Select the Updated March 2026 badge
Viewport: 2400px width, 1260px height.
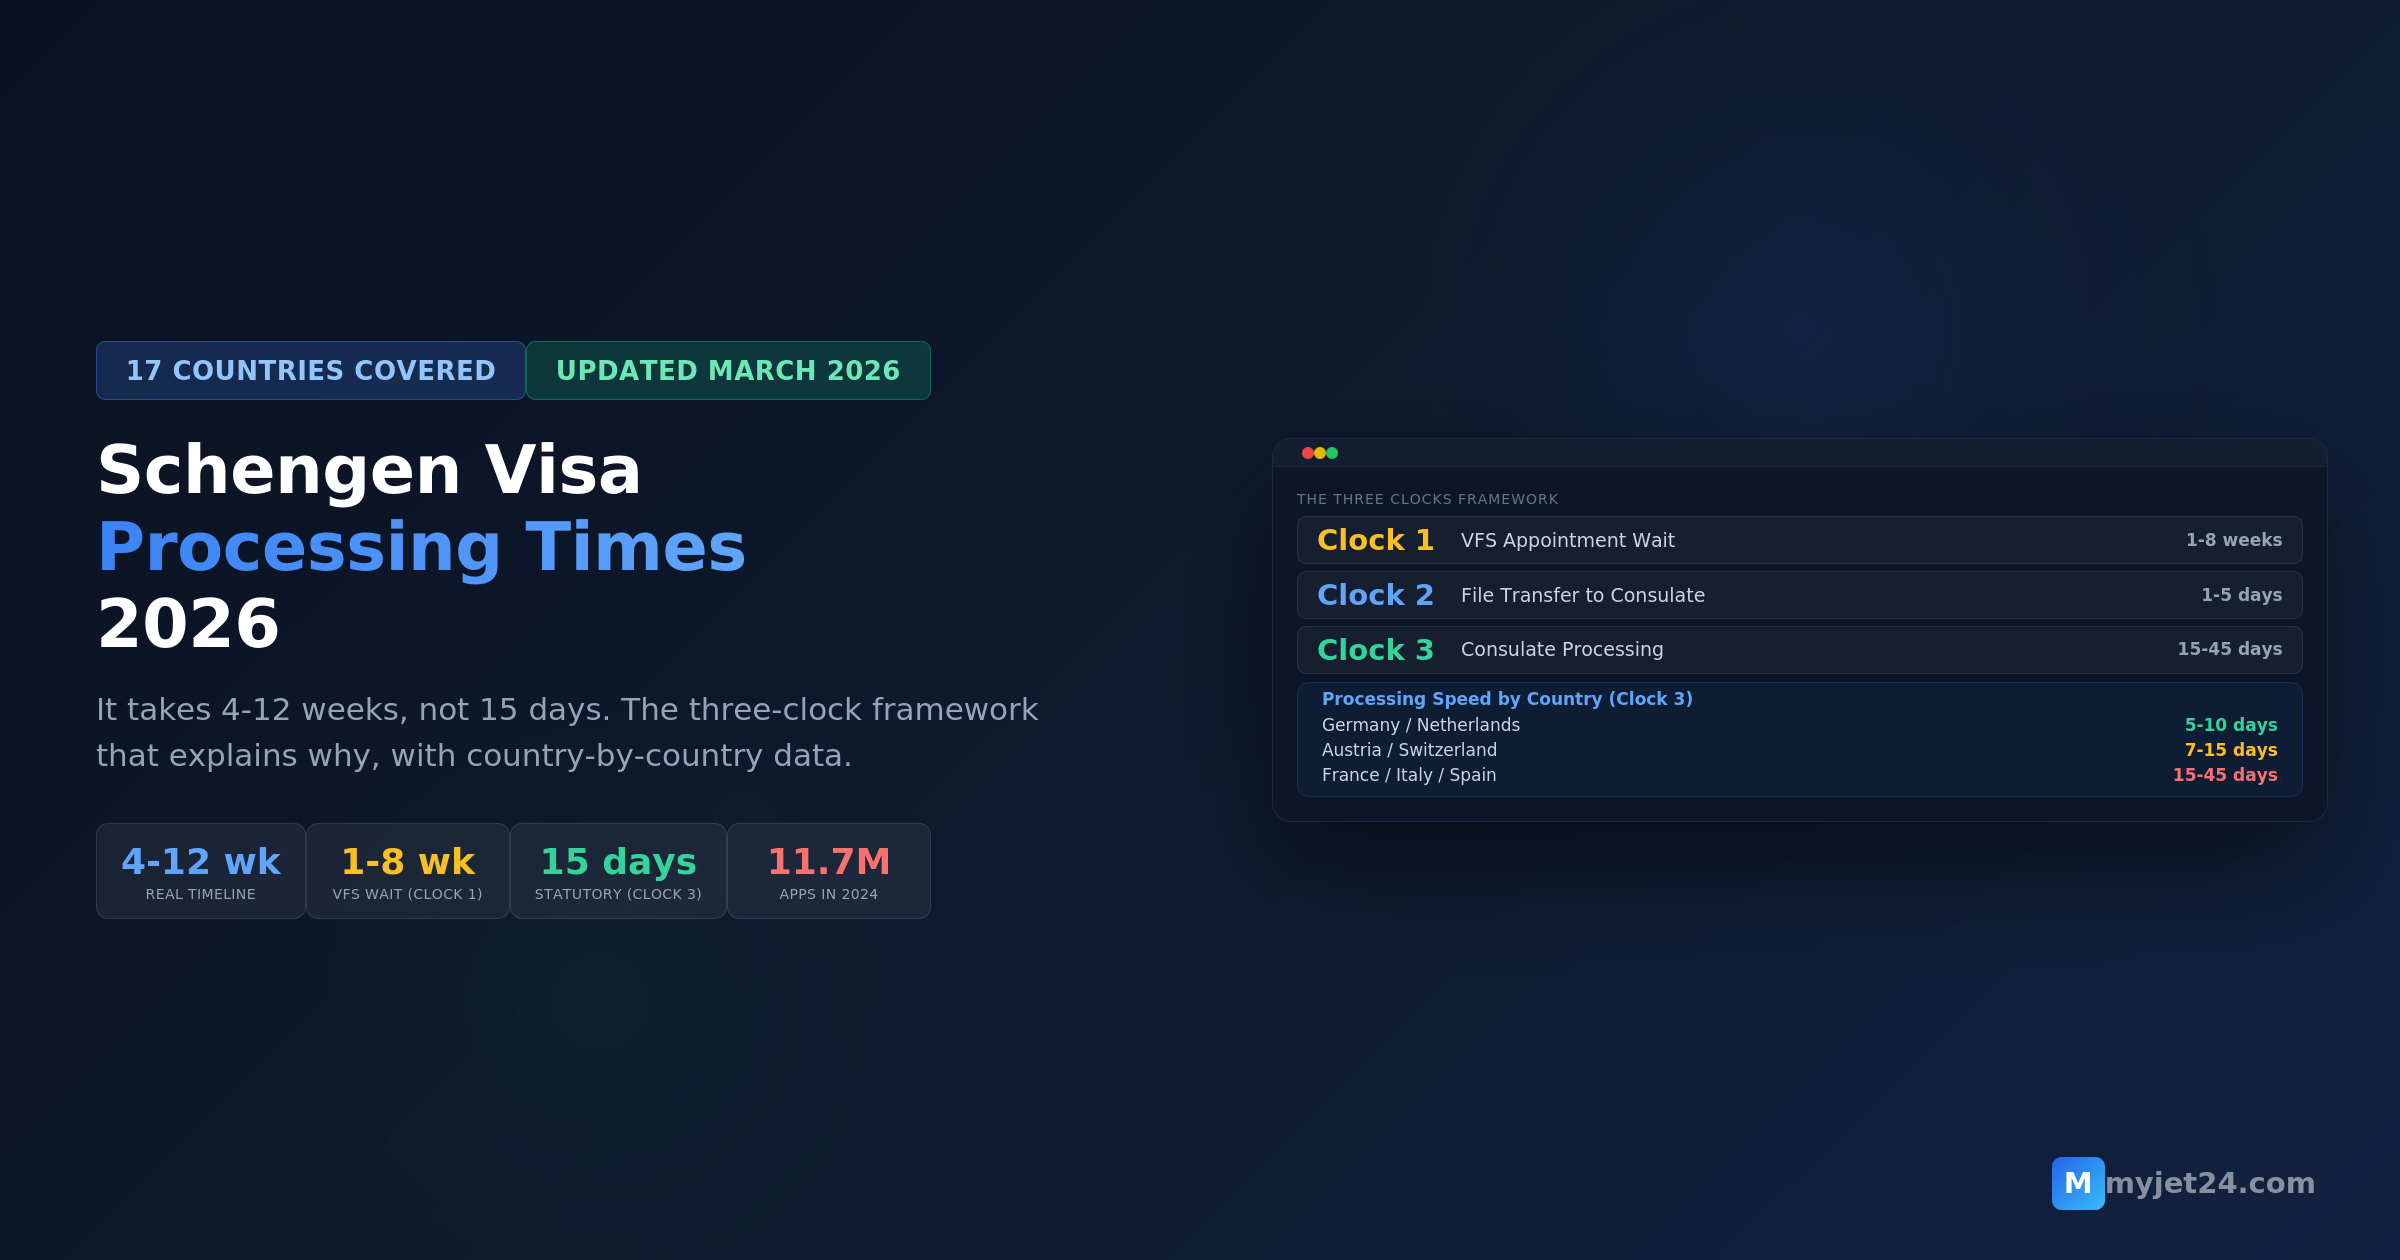728,370
